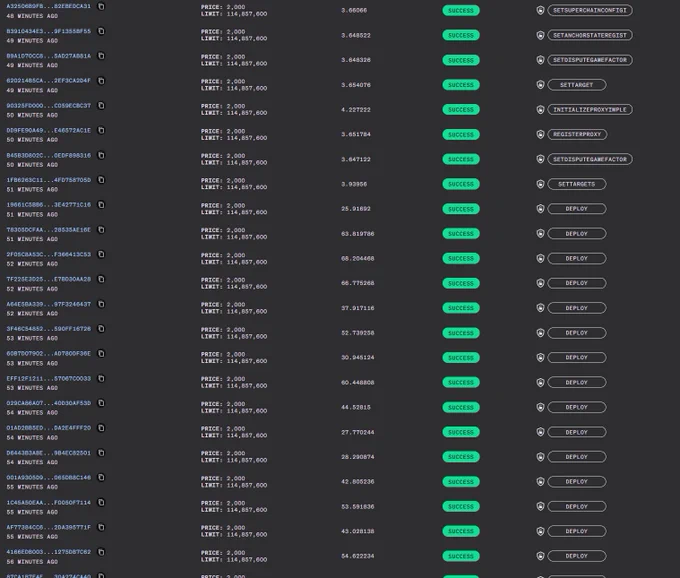Copy hash of the 25.91692 fee transaction
Image resolution: width=680 pixels, height=578 pixels.
pyautogui.click(x=101, y=205)
